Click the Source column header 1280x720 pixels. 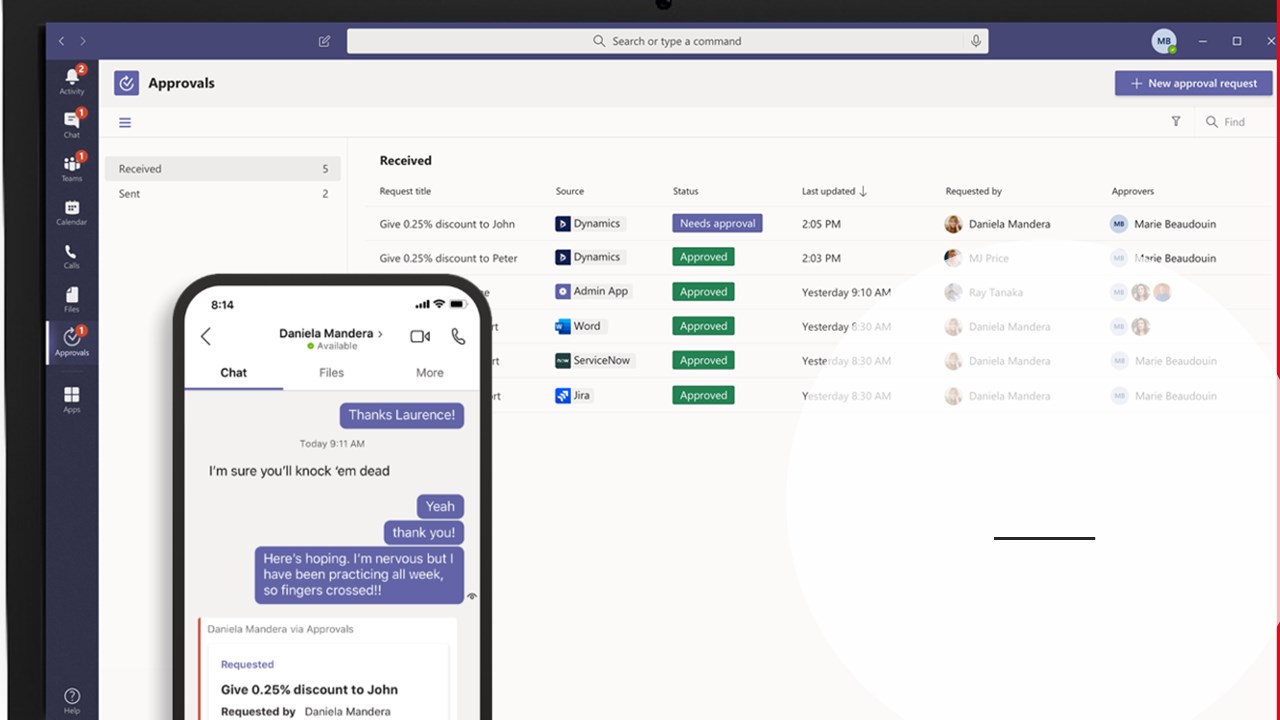pos(570,191)
